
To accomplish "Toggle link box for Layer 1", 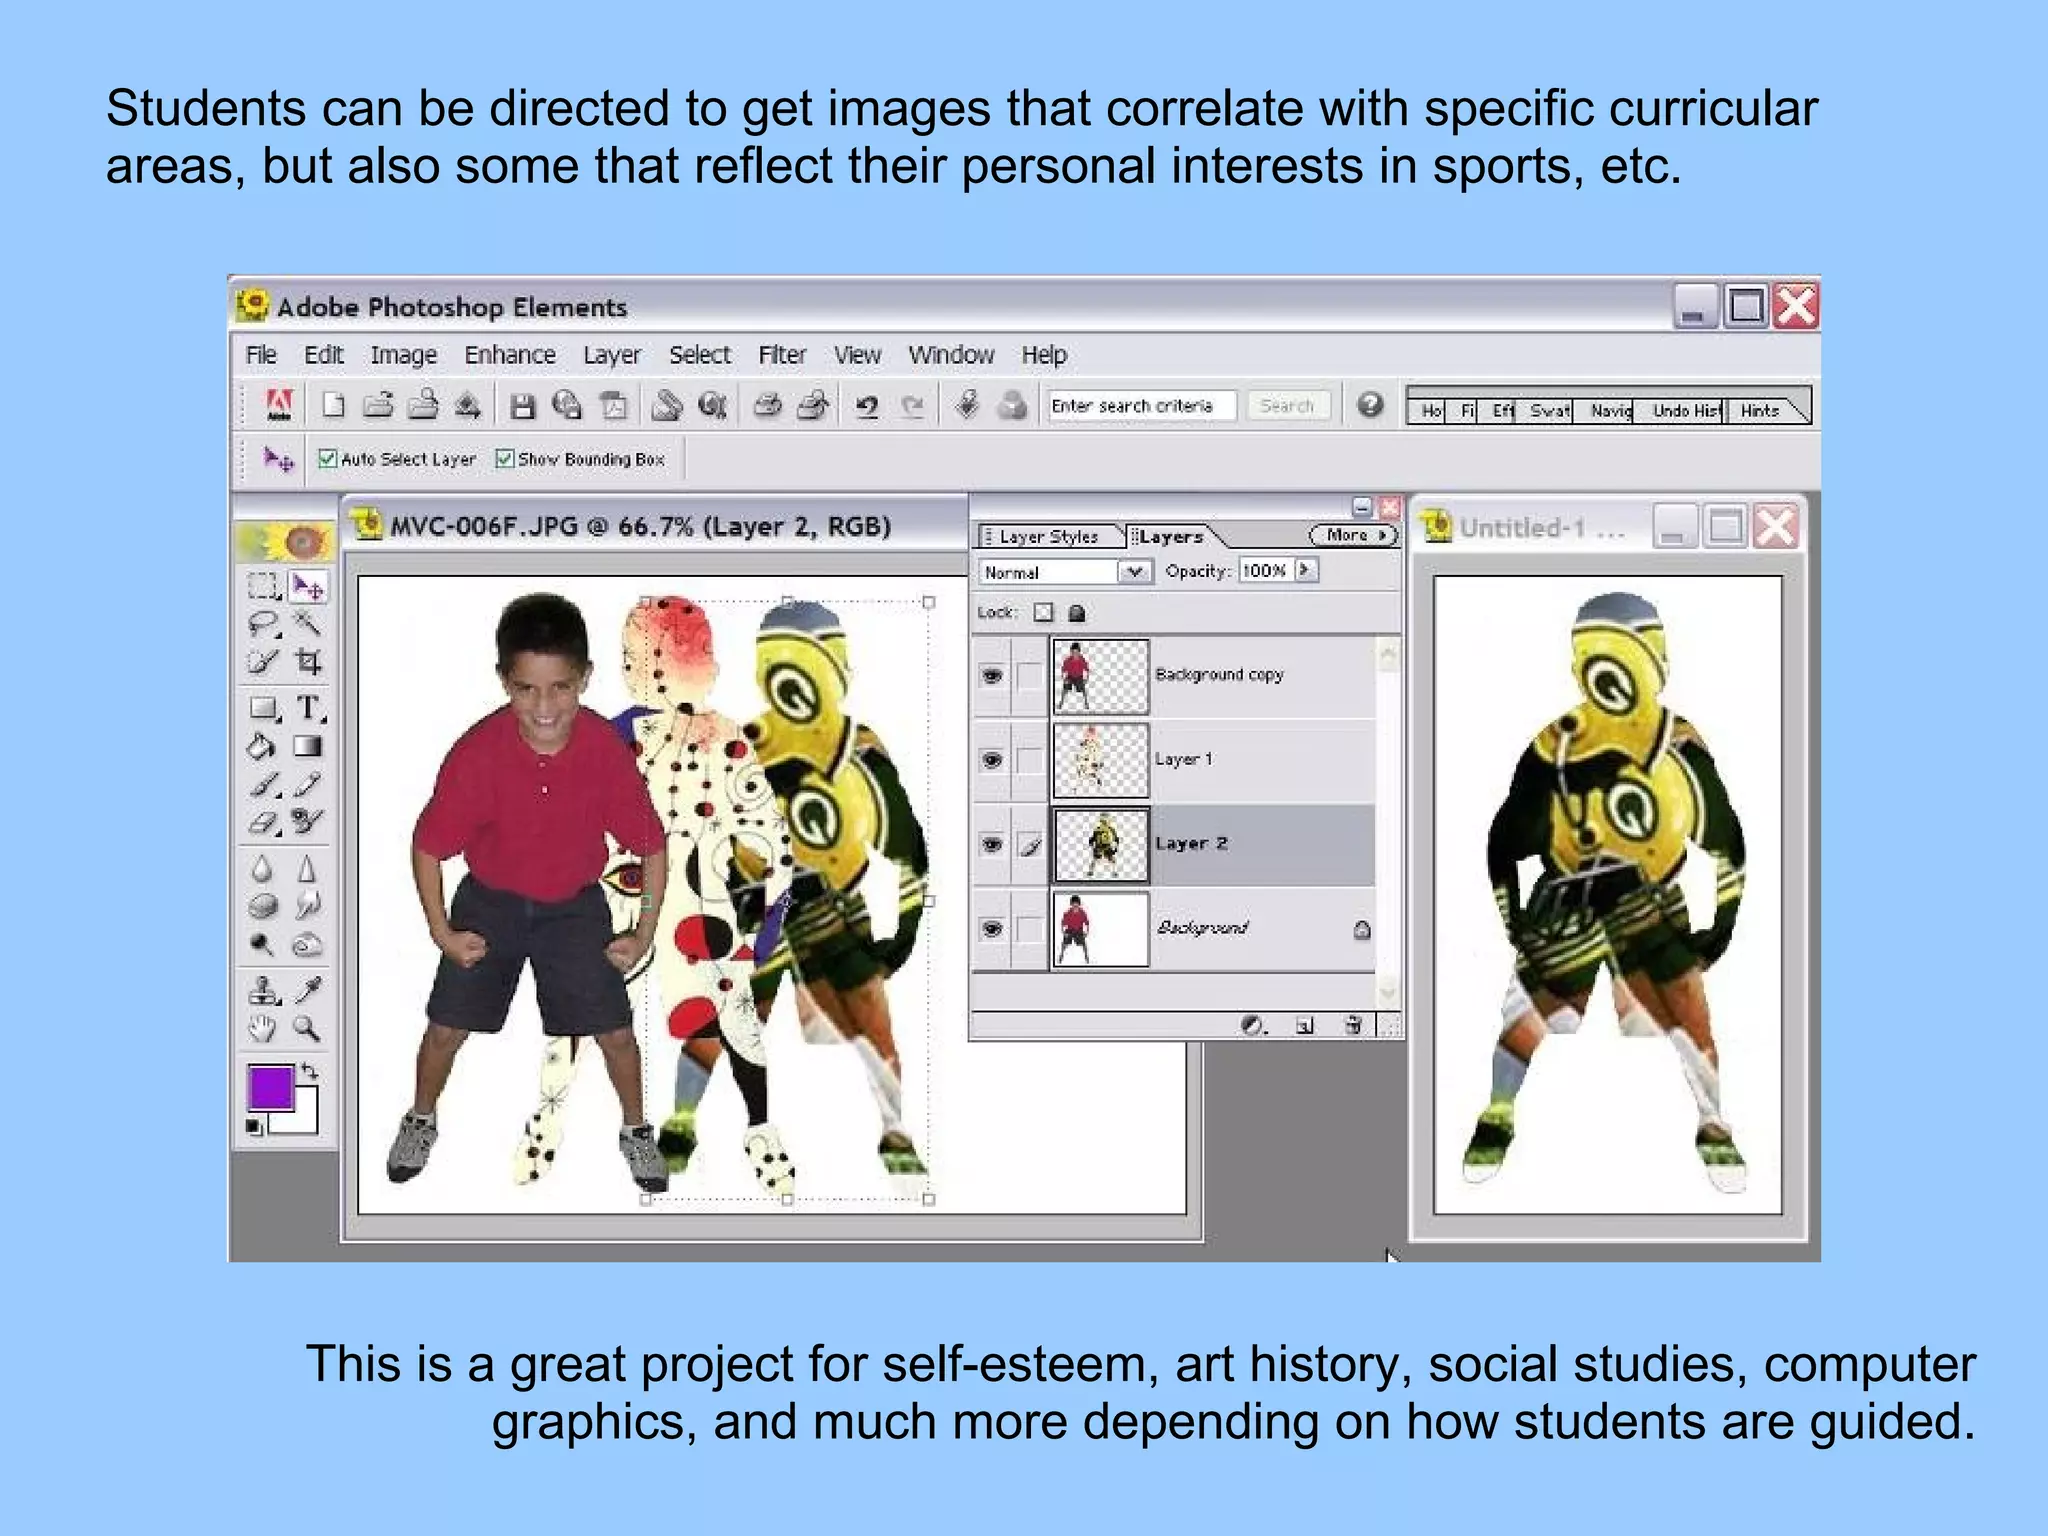I will pyautogui.click(x=1030, y=760).
